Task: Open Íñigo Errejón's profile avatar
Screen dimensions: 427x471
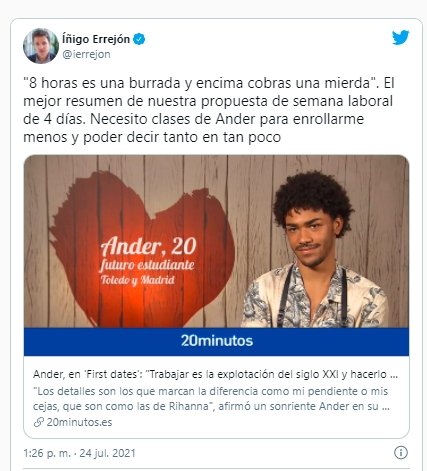Action: [x=41, y=46]
